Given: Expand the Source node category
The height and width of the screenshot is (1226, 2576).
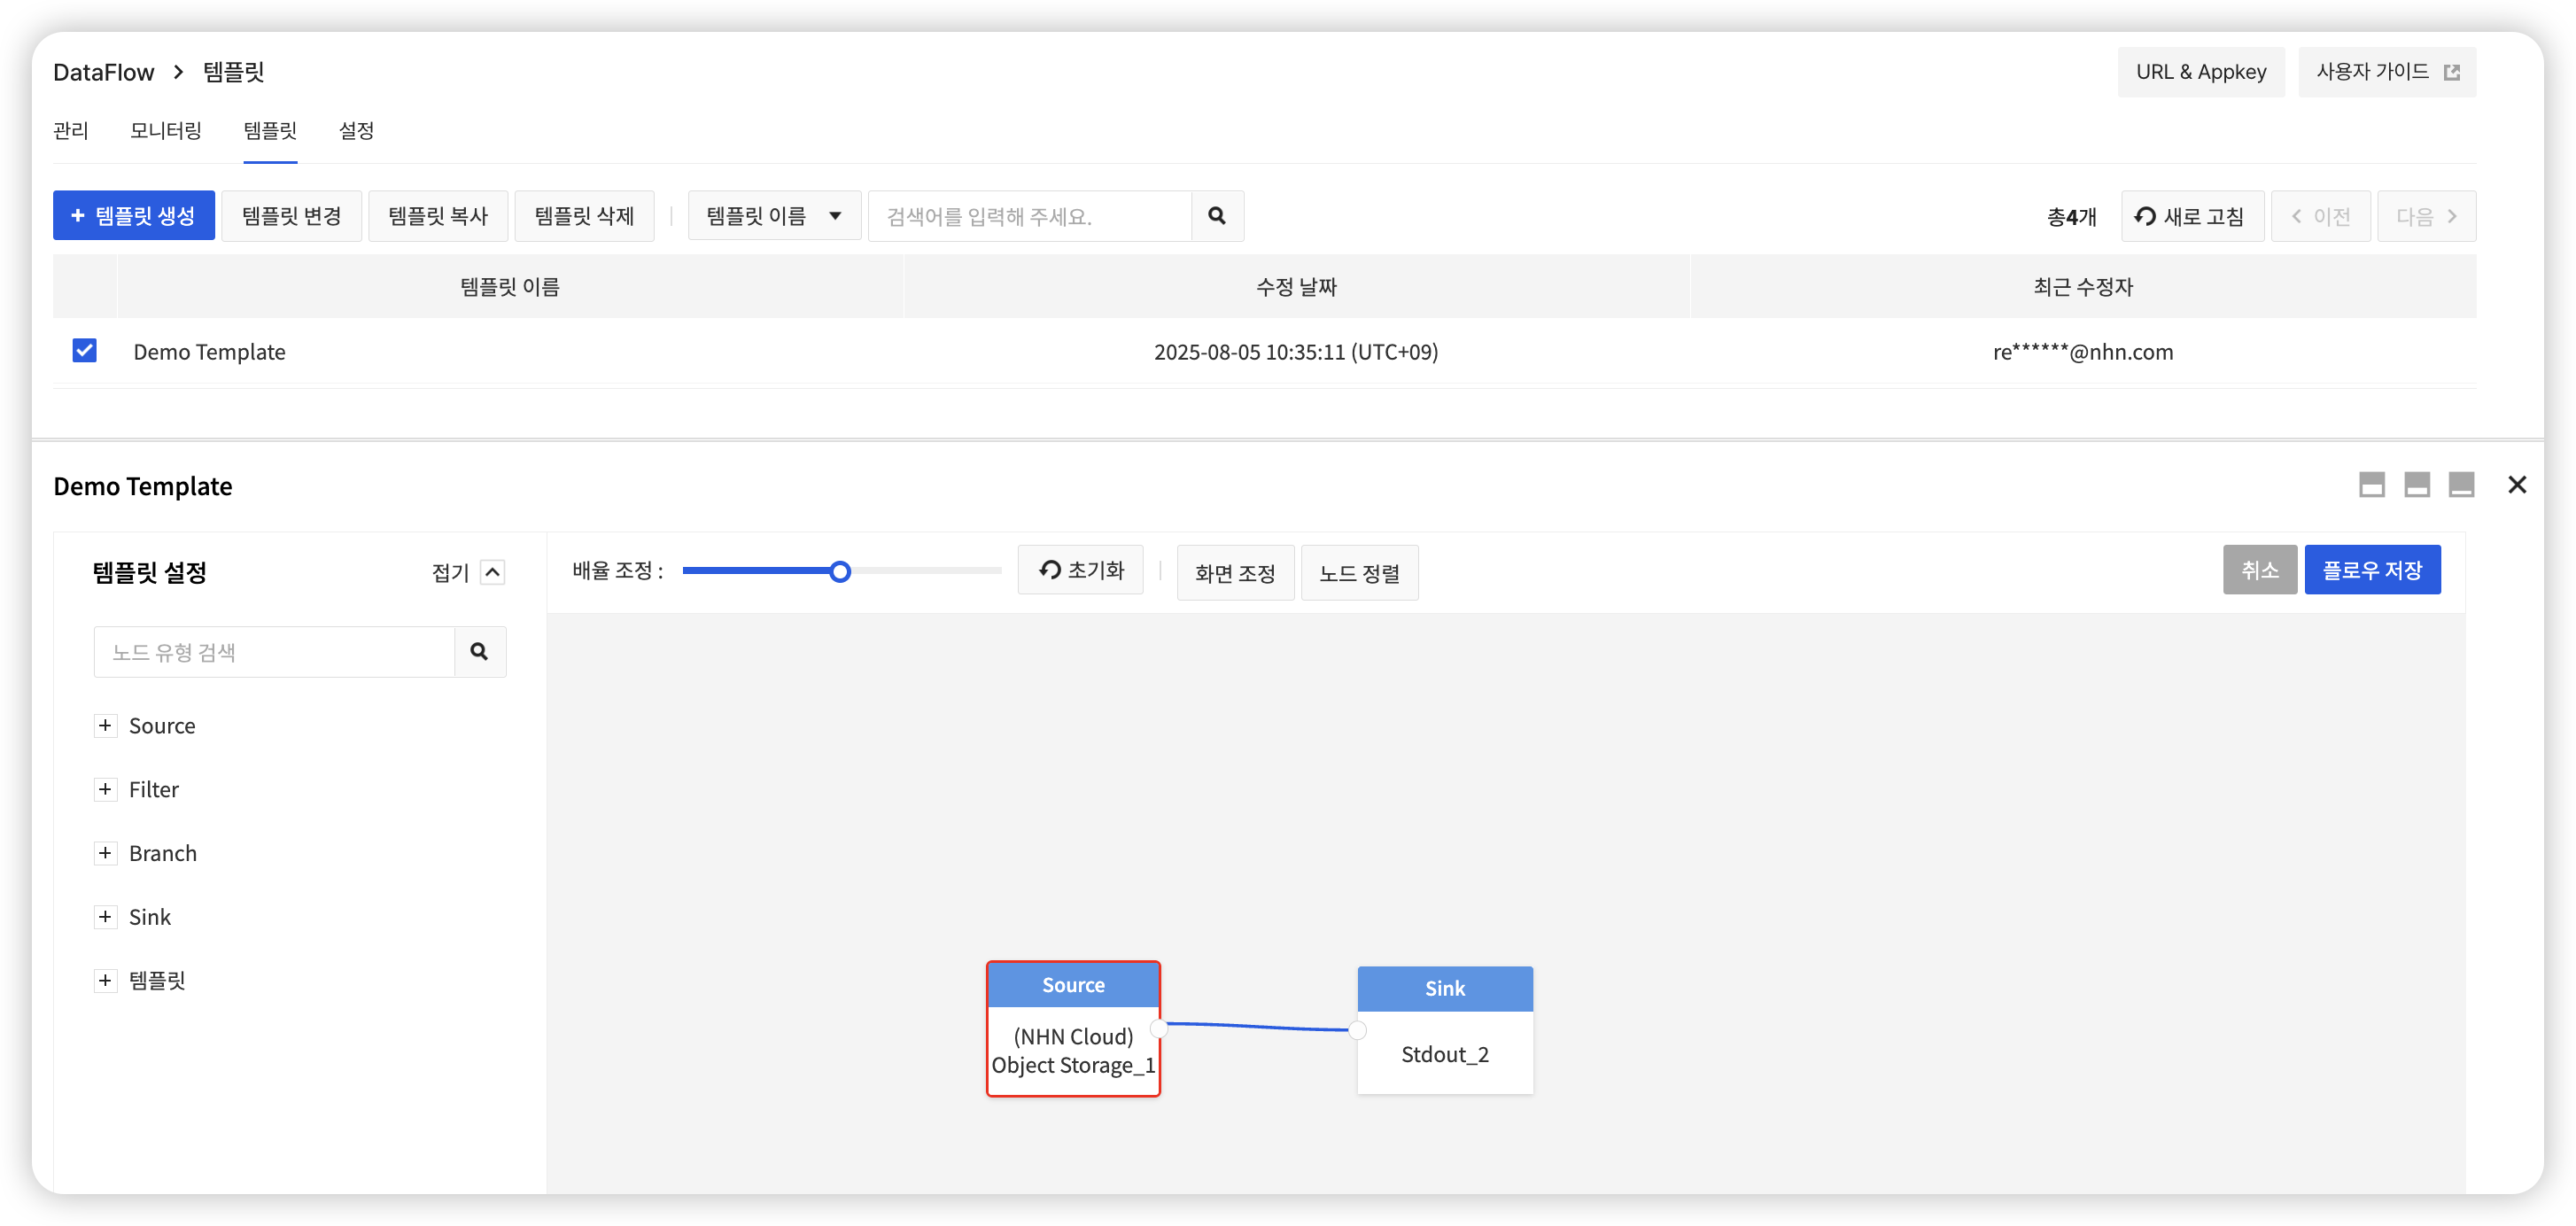Looking at the screenshot, I should [105, 725].
